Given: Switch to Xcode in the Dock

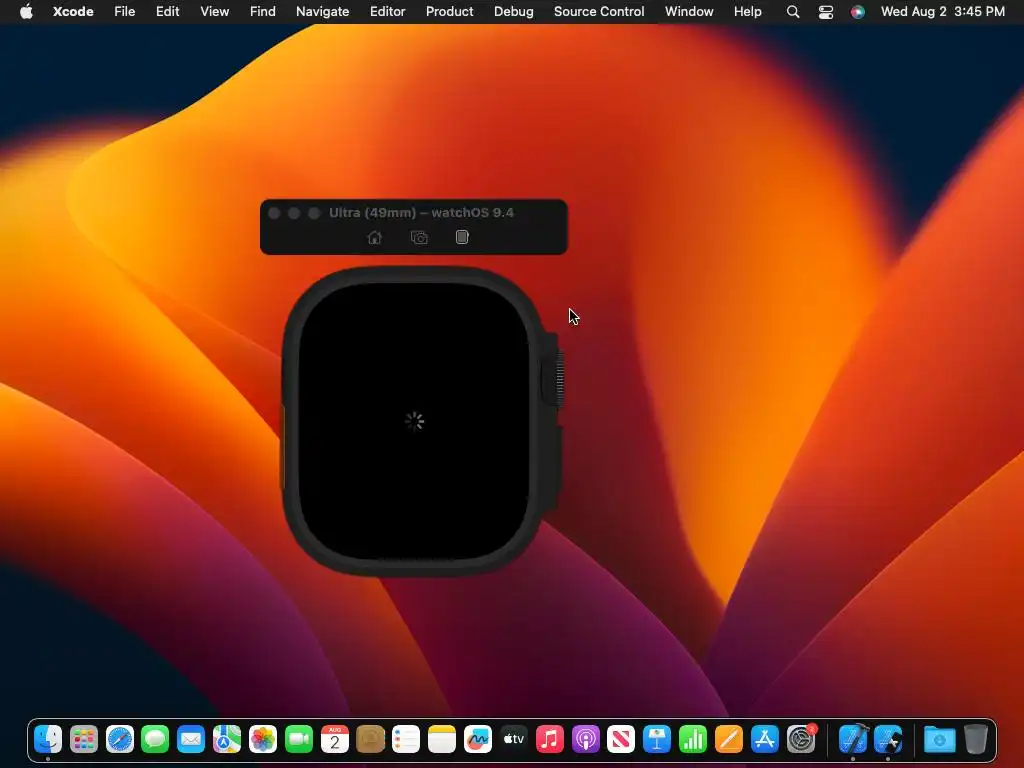Looking at the screenshot, I should click(x=853, y=739).
